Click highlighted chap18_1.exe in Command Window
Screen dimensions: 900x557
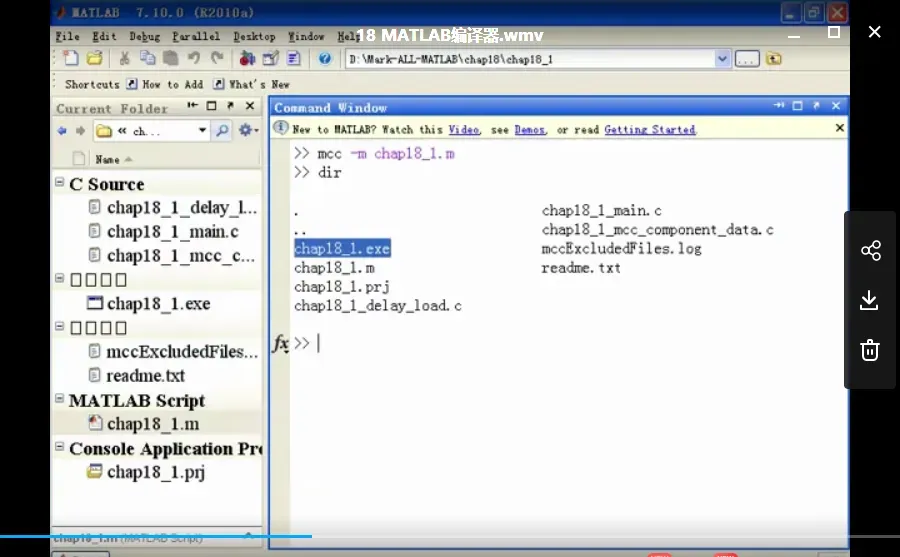[342, 249]
